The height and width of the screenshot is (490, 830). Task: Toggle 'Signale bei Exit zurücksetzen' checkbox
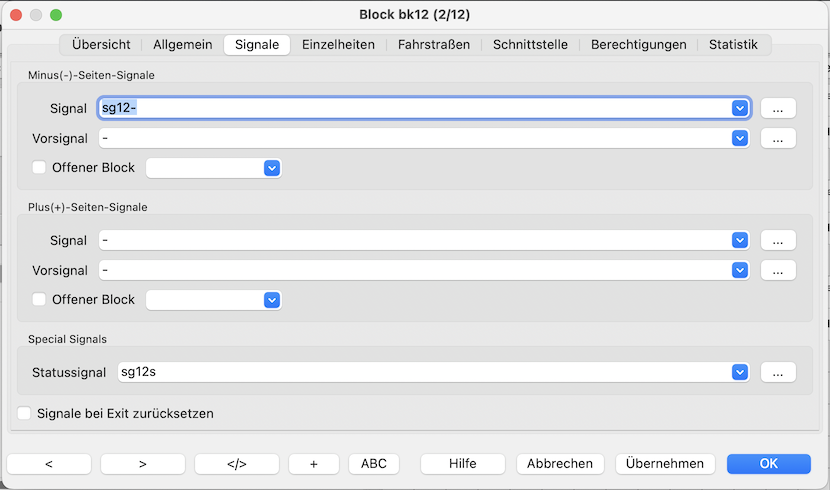pyautogui.click(x=25, y=413)
